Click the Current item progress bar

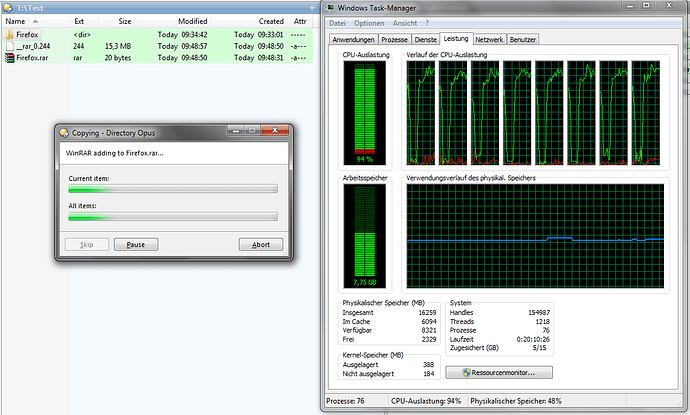(x=173, y=189)
